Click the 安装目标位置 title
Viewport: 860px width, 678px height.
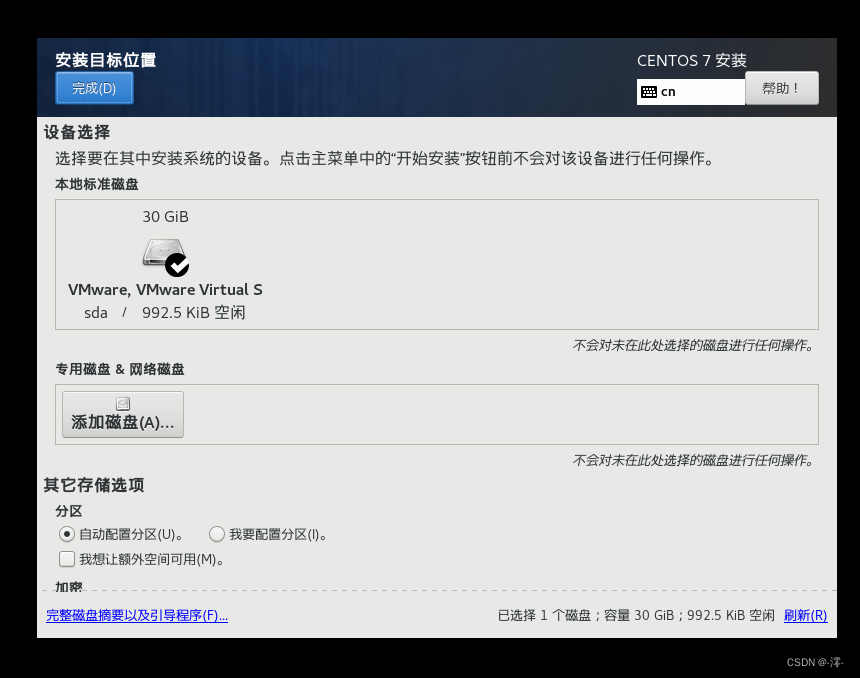click(106, 60)
